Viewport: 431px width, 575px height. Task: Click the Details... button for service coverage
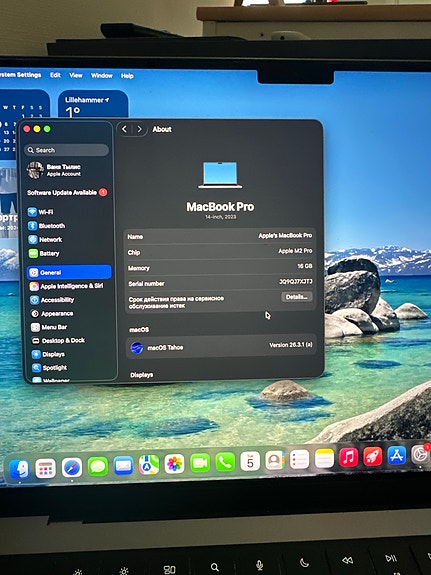297,297
